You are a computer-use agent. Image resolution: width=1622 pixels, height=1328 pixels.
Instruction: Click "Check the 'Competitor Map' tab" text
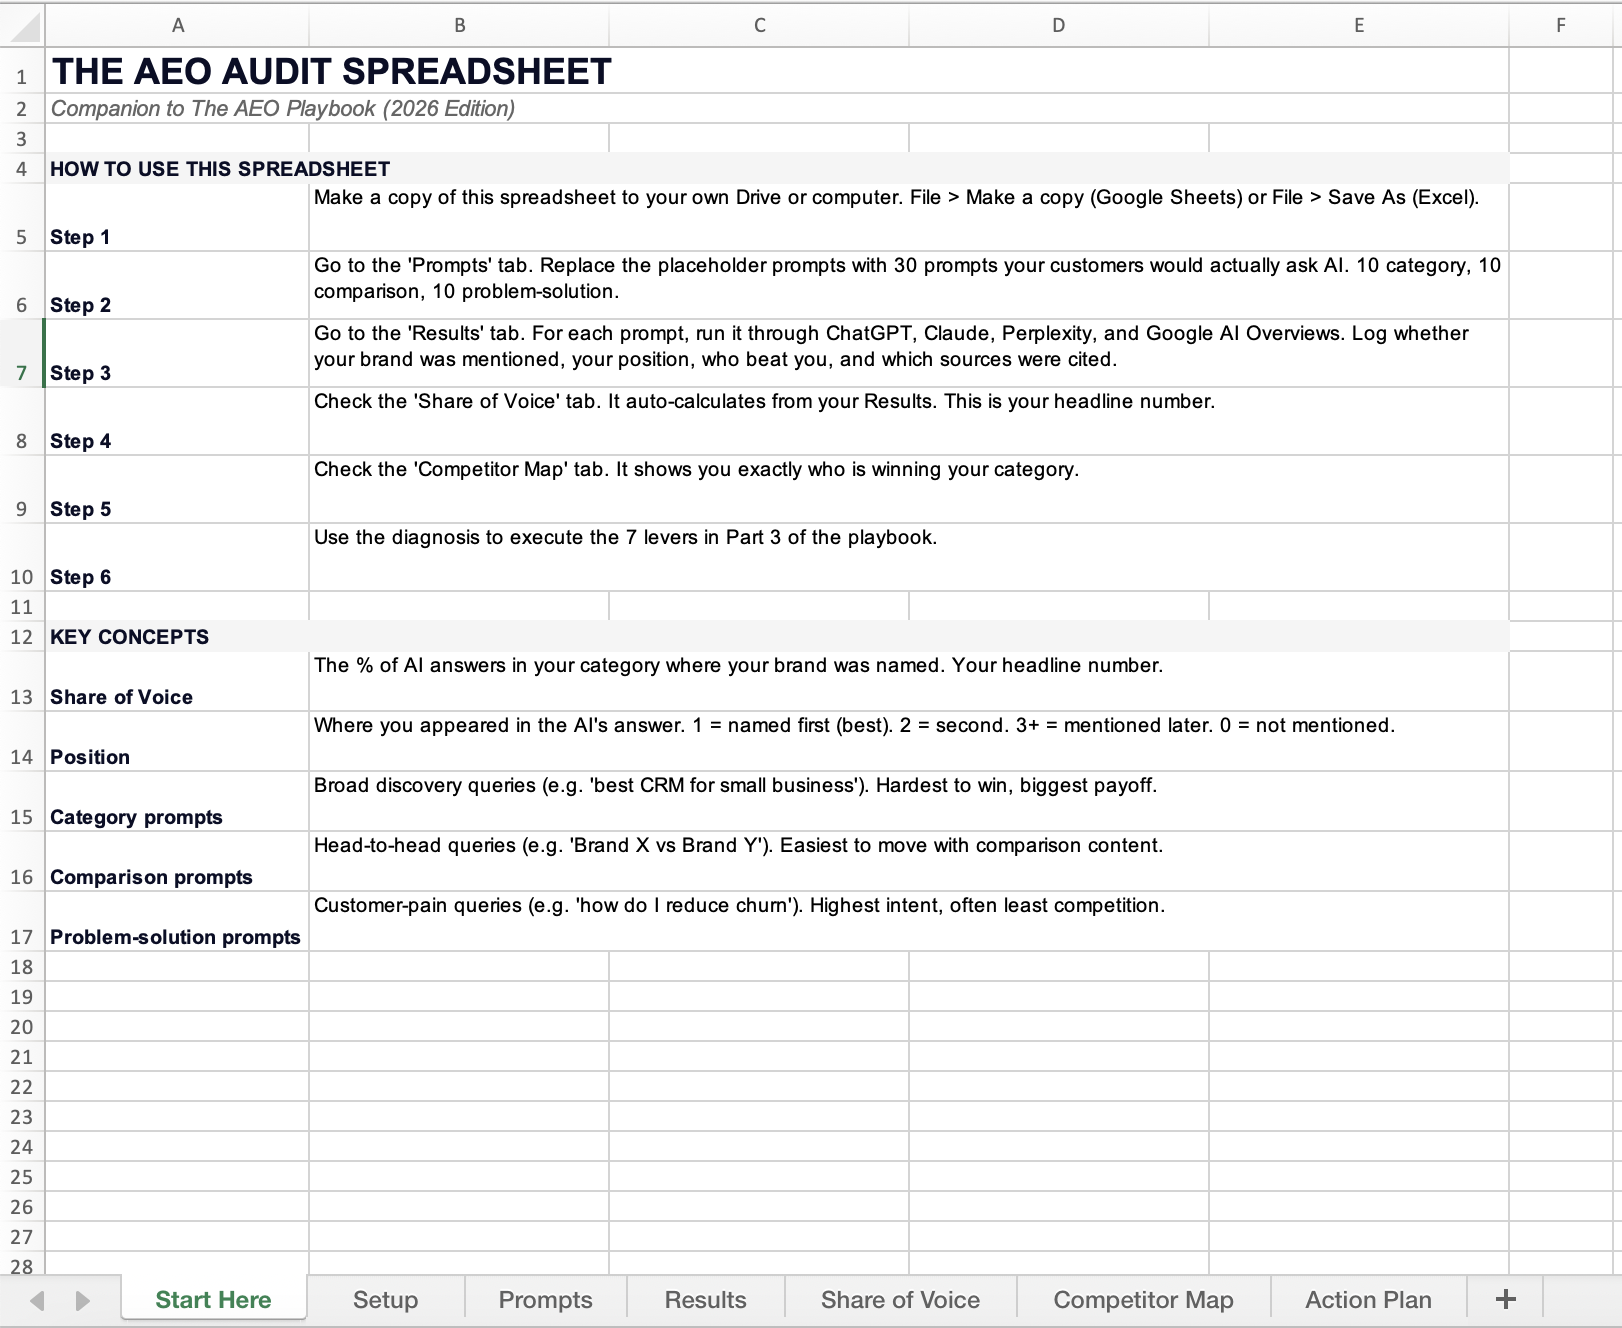click(696, 469)
